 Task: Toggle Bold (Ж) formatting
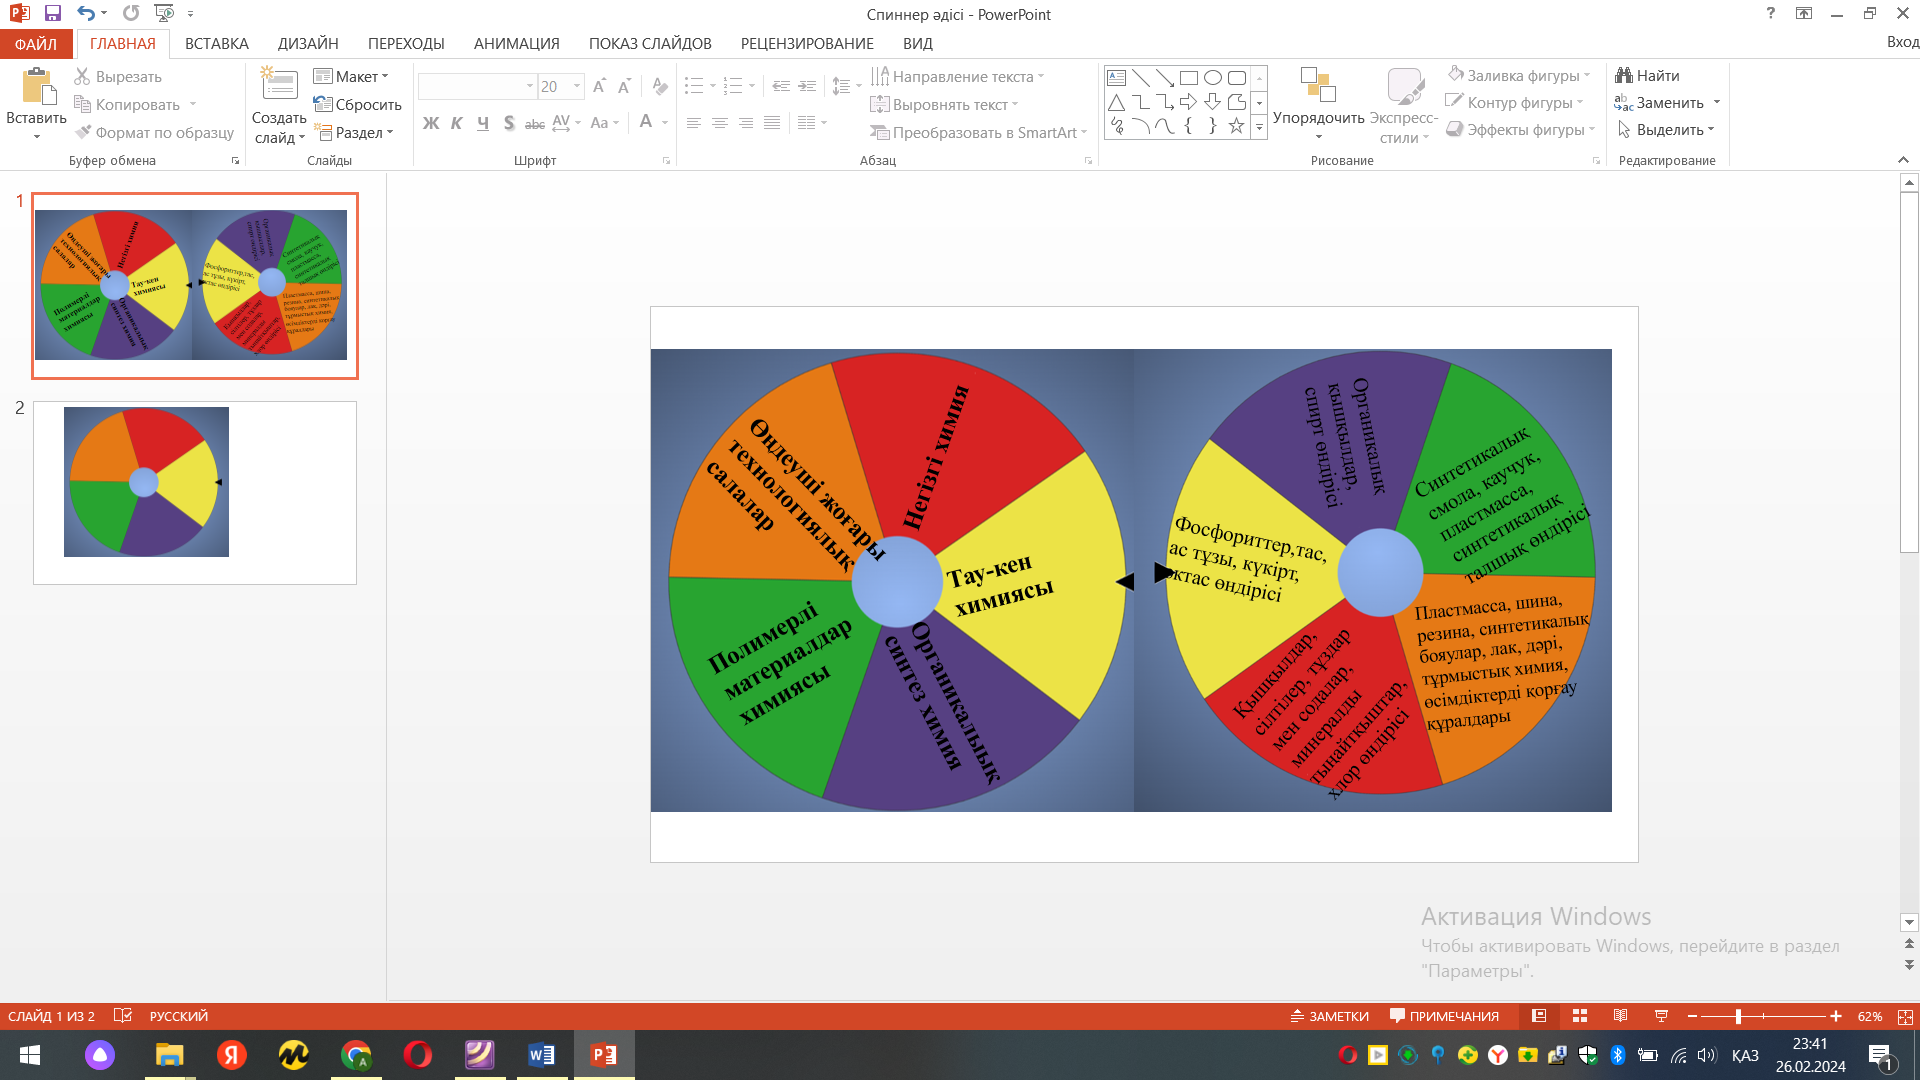431,123
